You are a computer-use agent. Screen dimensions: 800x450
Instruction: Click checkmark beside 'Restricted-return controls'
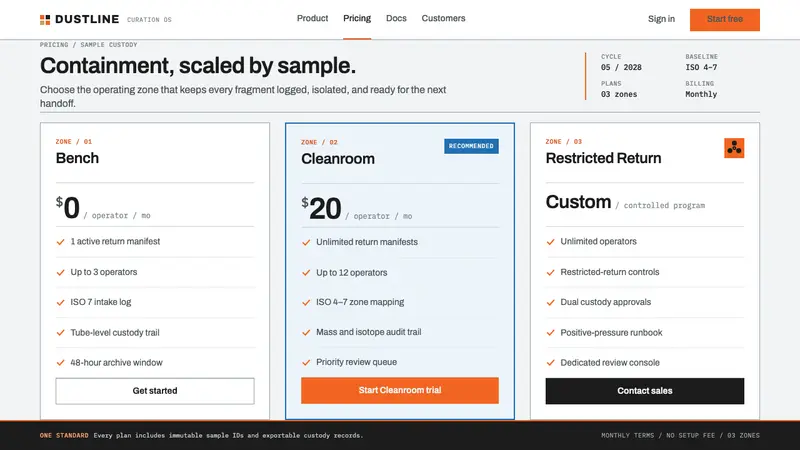point(550,272)
